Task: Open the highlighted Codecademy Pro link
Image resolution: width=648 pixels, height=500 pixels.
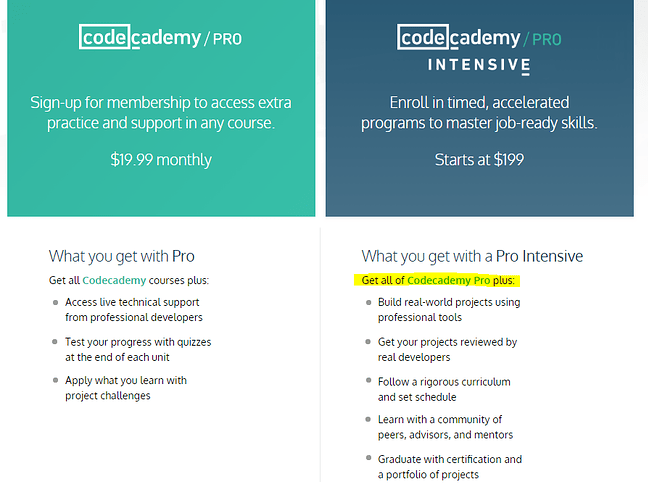Action: (448, 280)
